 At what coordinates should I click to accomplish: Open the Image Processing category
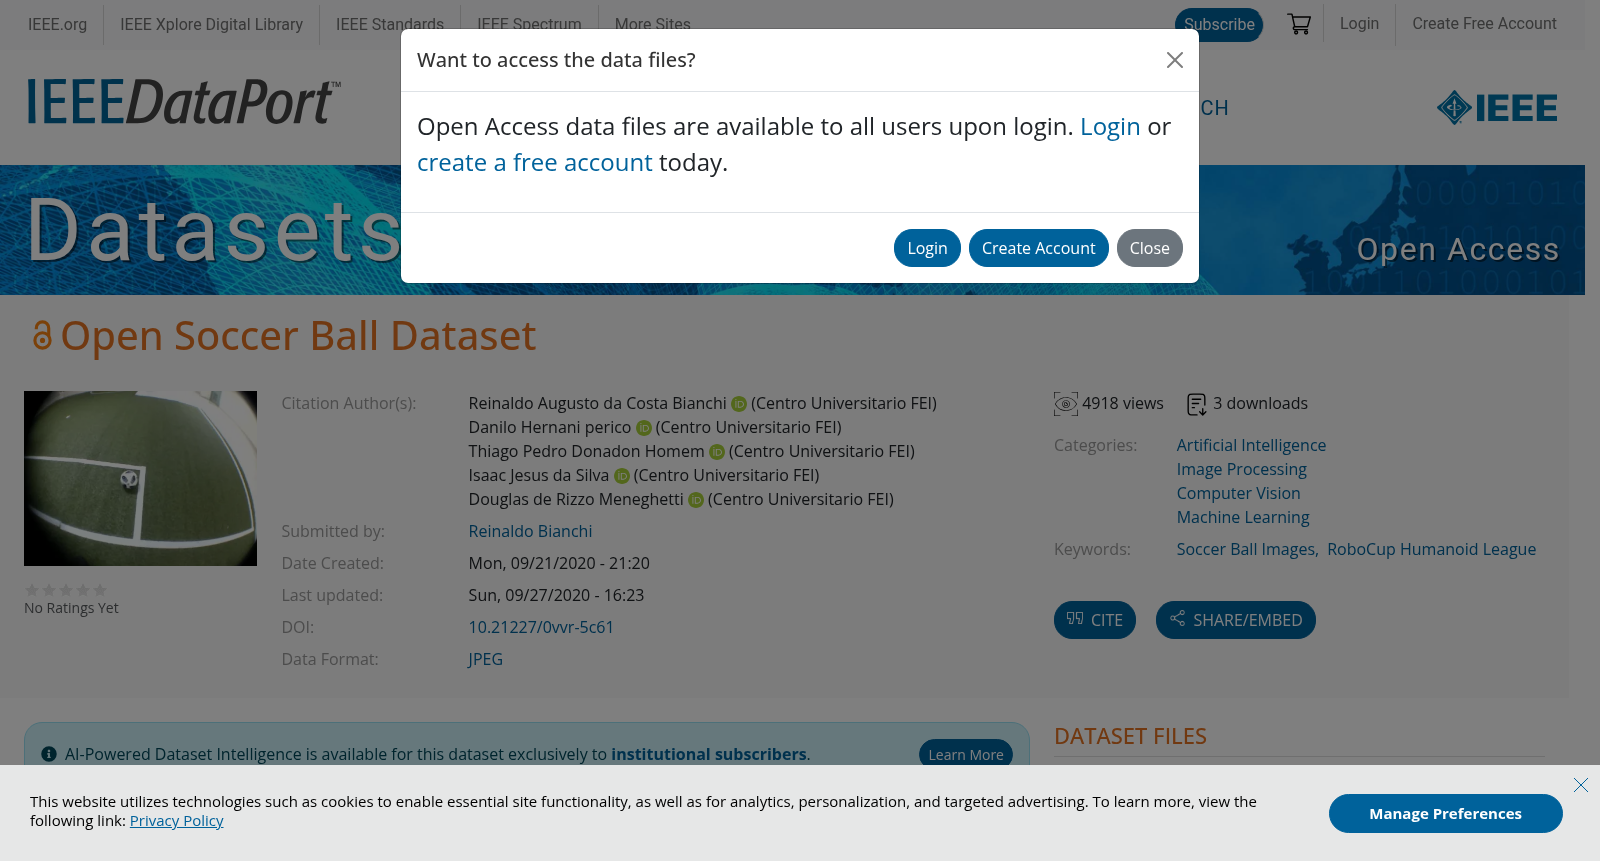1241,470
